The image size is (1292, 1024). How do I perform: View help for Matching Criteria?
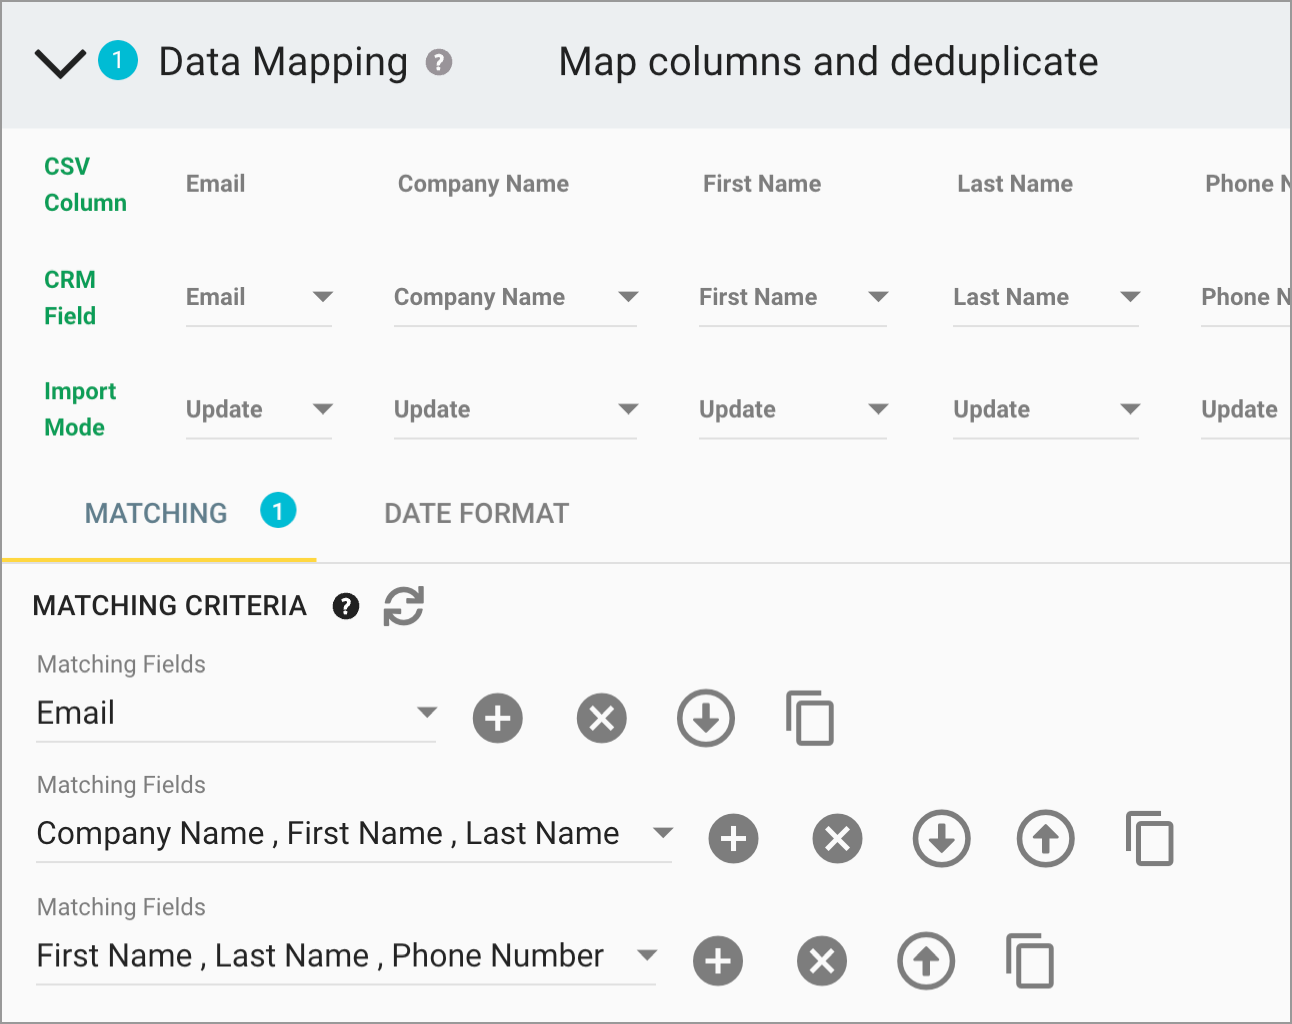[x=345, y=606]
